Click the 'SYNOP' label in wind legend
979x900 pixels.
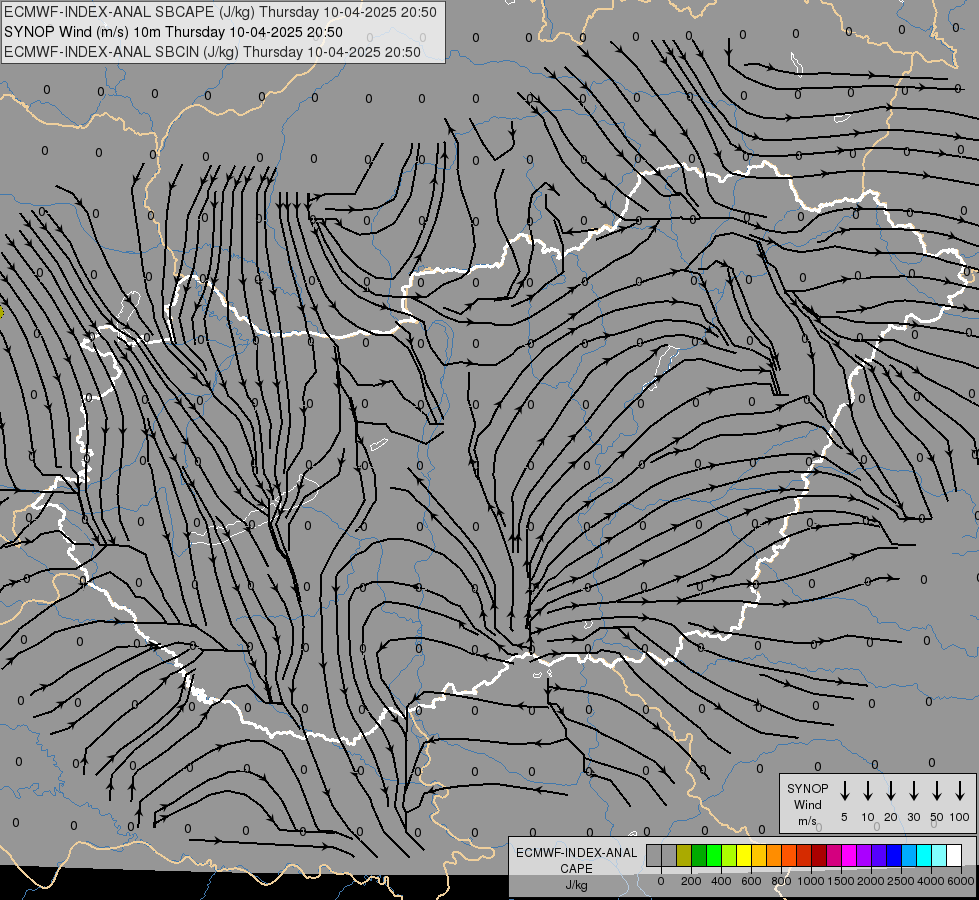pyautogui.click(x=807, y=789)
